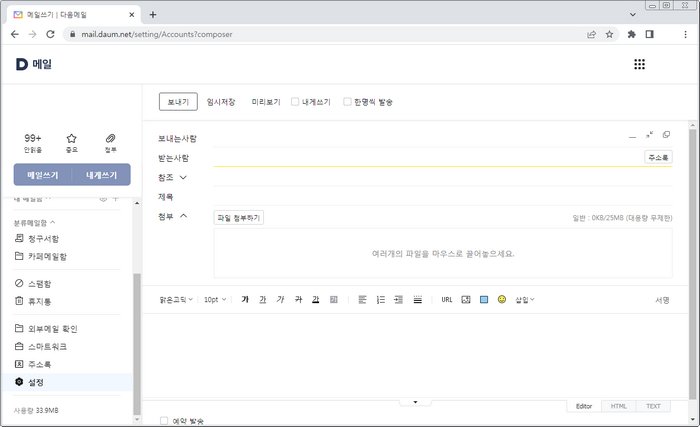Image resolution: width=700 pixels, height=427 pixels.
Task: Insert a URL link
Action: 447,300
